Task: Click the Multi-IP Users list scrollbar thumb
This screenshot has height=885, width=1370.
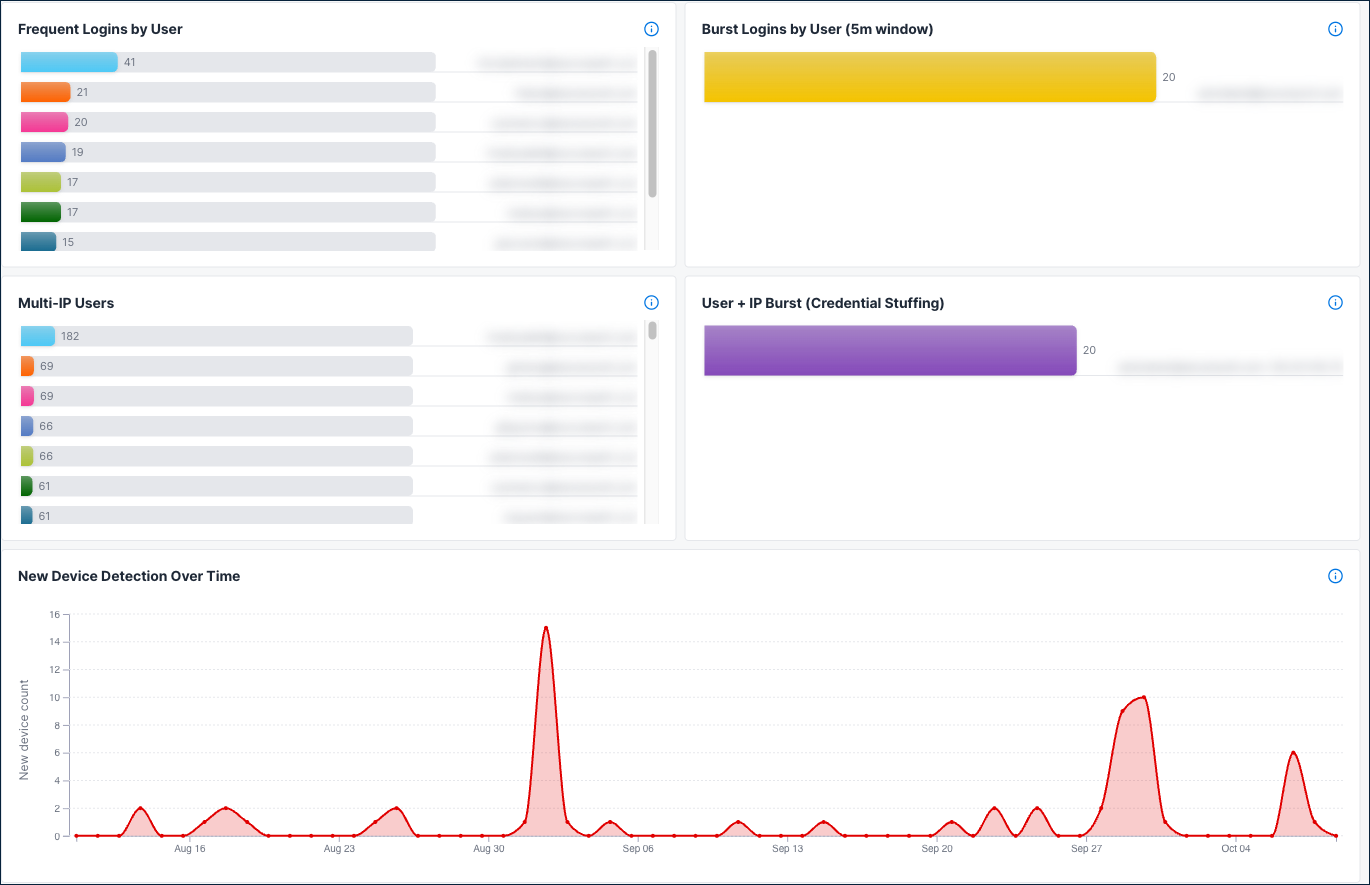Action: (x=652, y=330)
